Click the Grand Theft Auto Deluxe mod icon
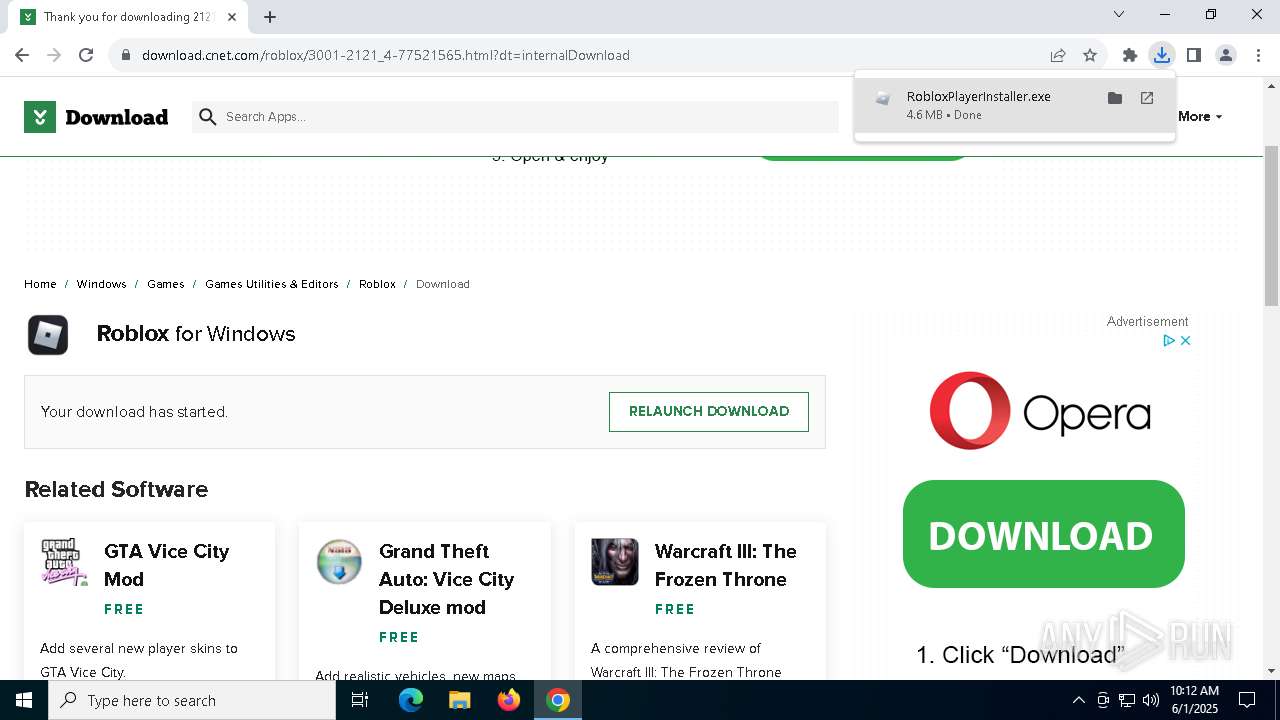 (x=339, y=562)
